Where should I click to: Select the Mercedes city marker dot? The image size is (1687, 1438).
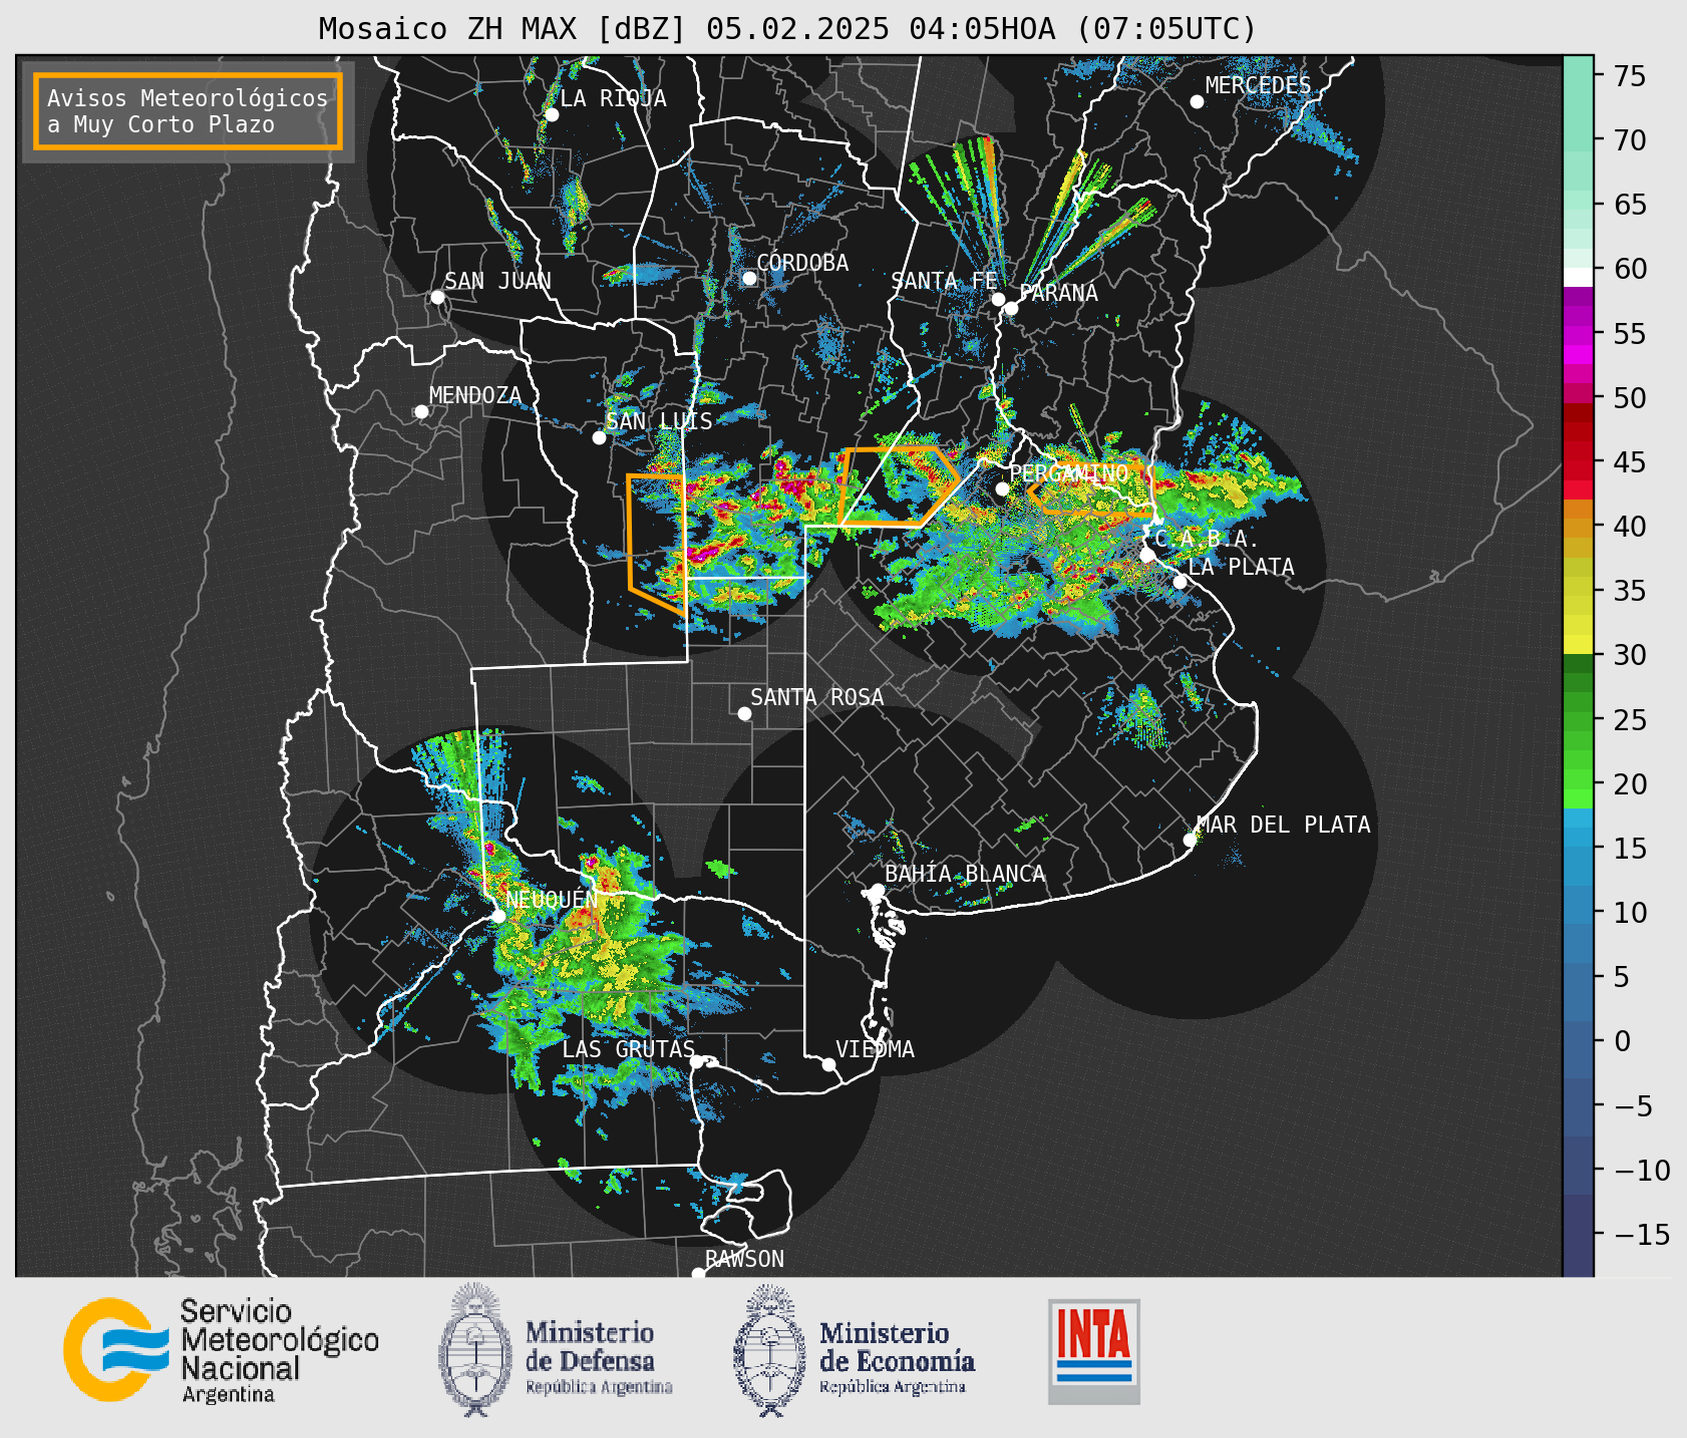click(x=1197, y=102)
